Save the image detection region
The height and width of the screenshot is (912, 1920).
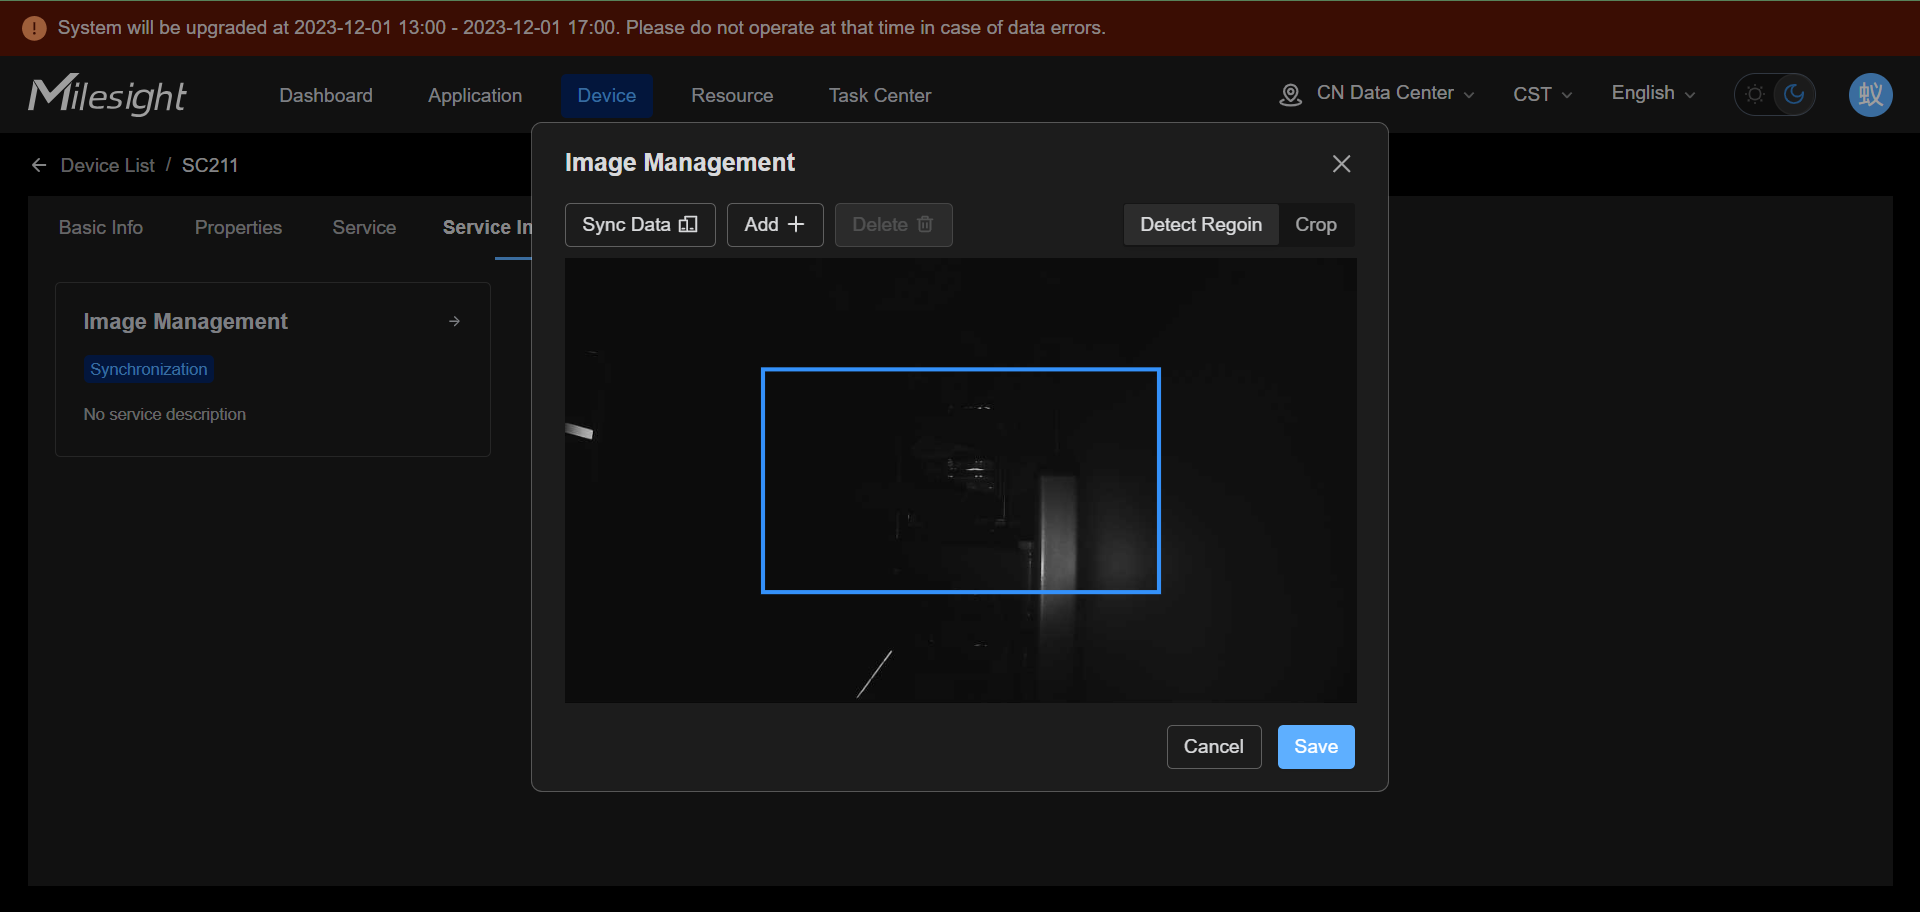click(1316, 747)
